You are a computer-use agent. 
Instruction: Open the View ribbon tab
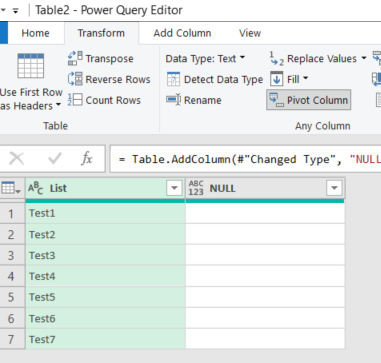[250, 33]
